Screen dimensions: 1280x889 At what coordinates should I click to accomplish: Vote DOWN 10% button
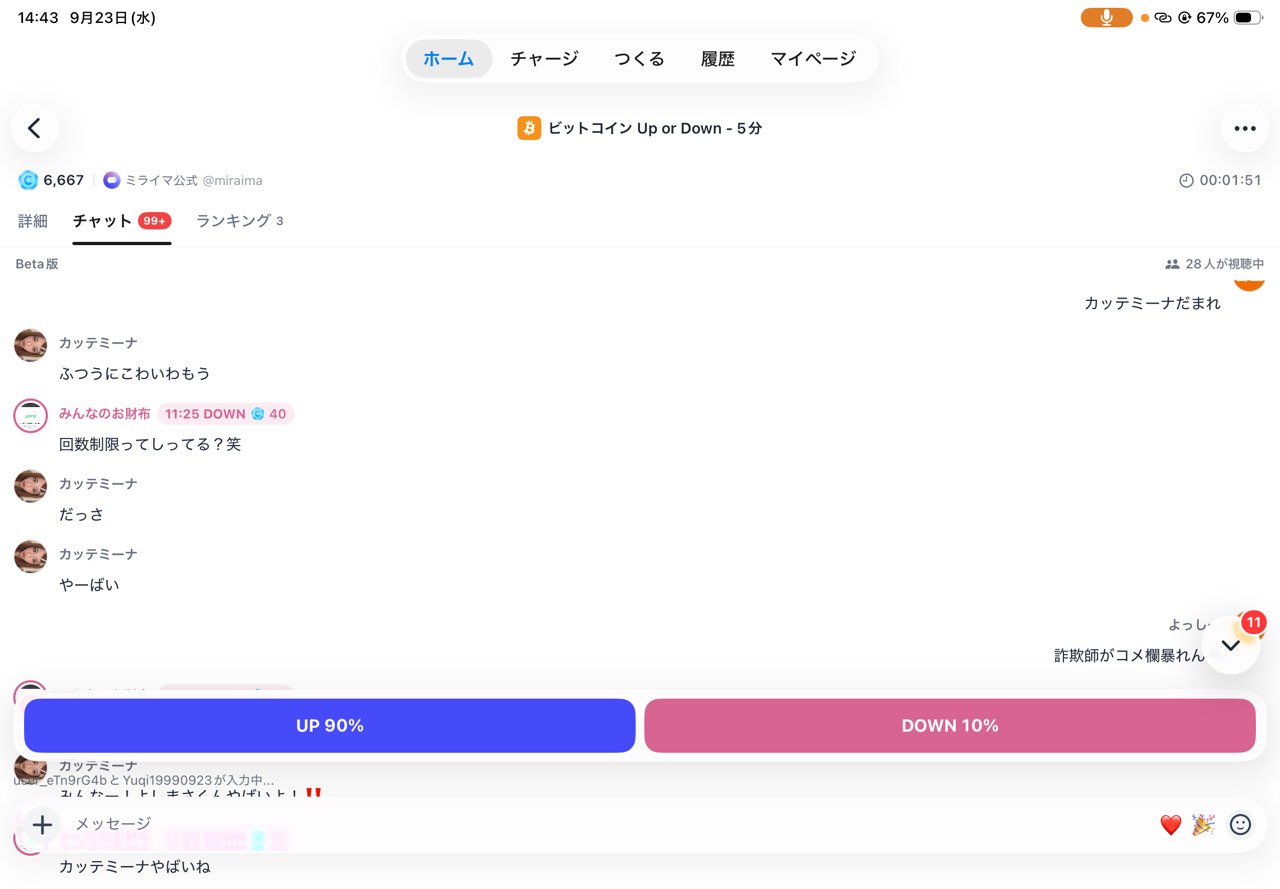pyautogui.click(x=950, y=726)
